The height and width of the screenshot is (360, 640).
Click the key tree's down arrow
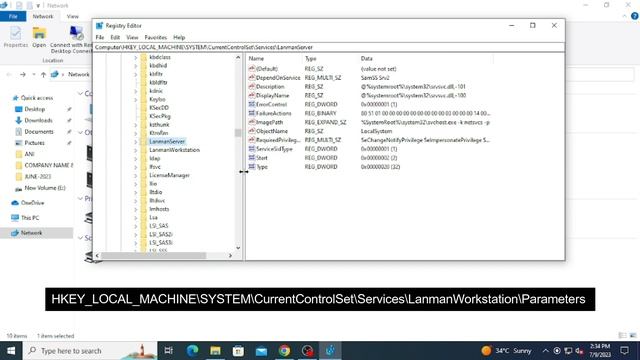(x=238, y=248)
